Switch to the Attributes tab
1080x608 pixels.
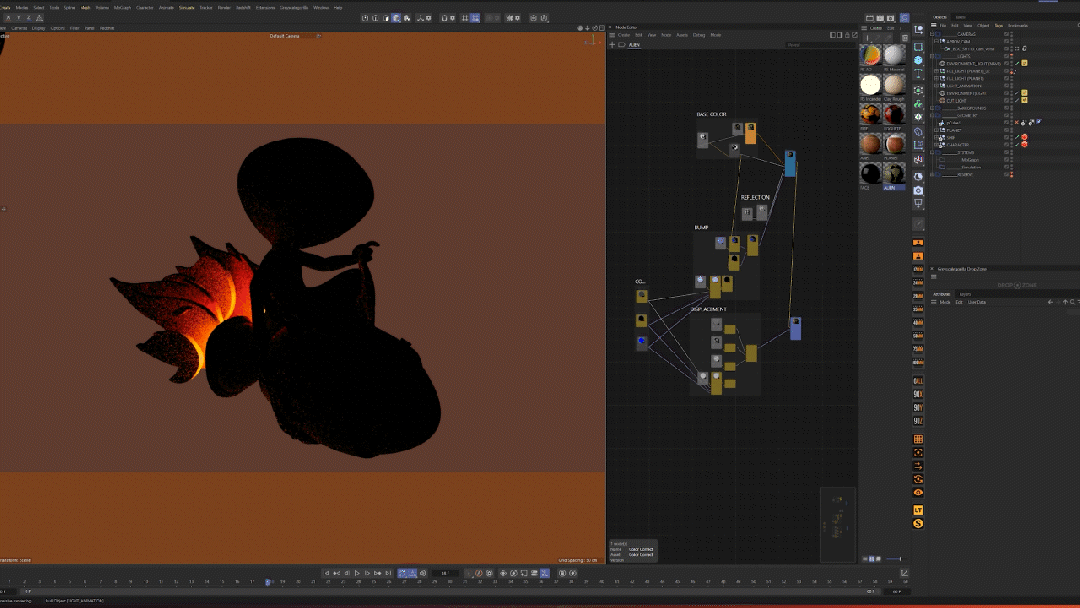coord(942,294)
